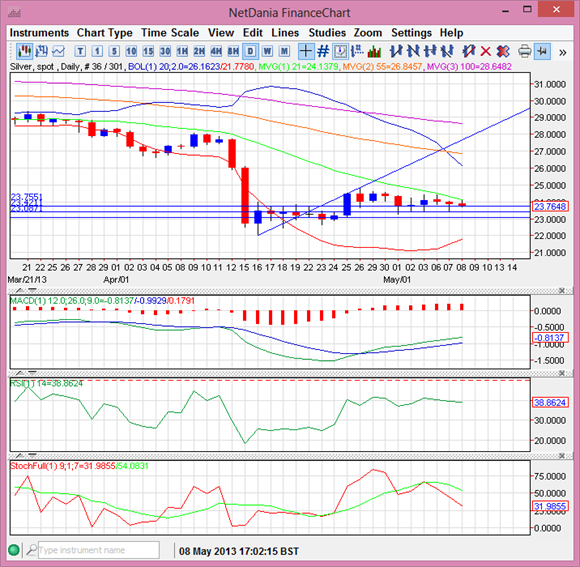Click the red X delete line icon

pos(485,51)
